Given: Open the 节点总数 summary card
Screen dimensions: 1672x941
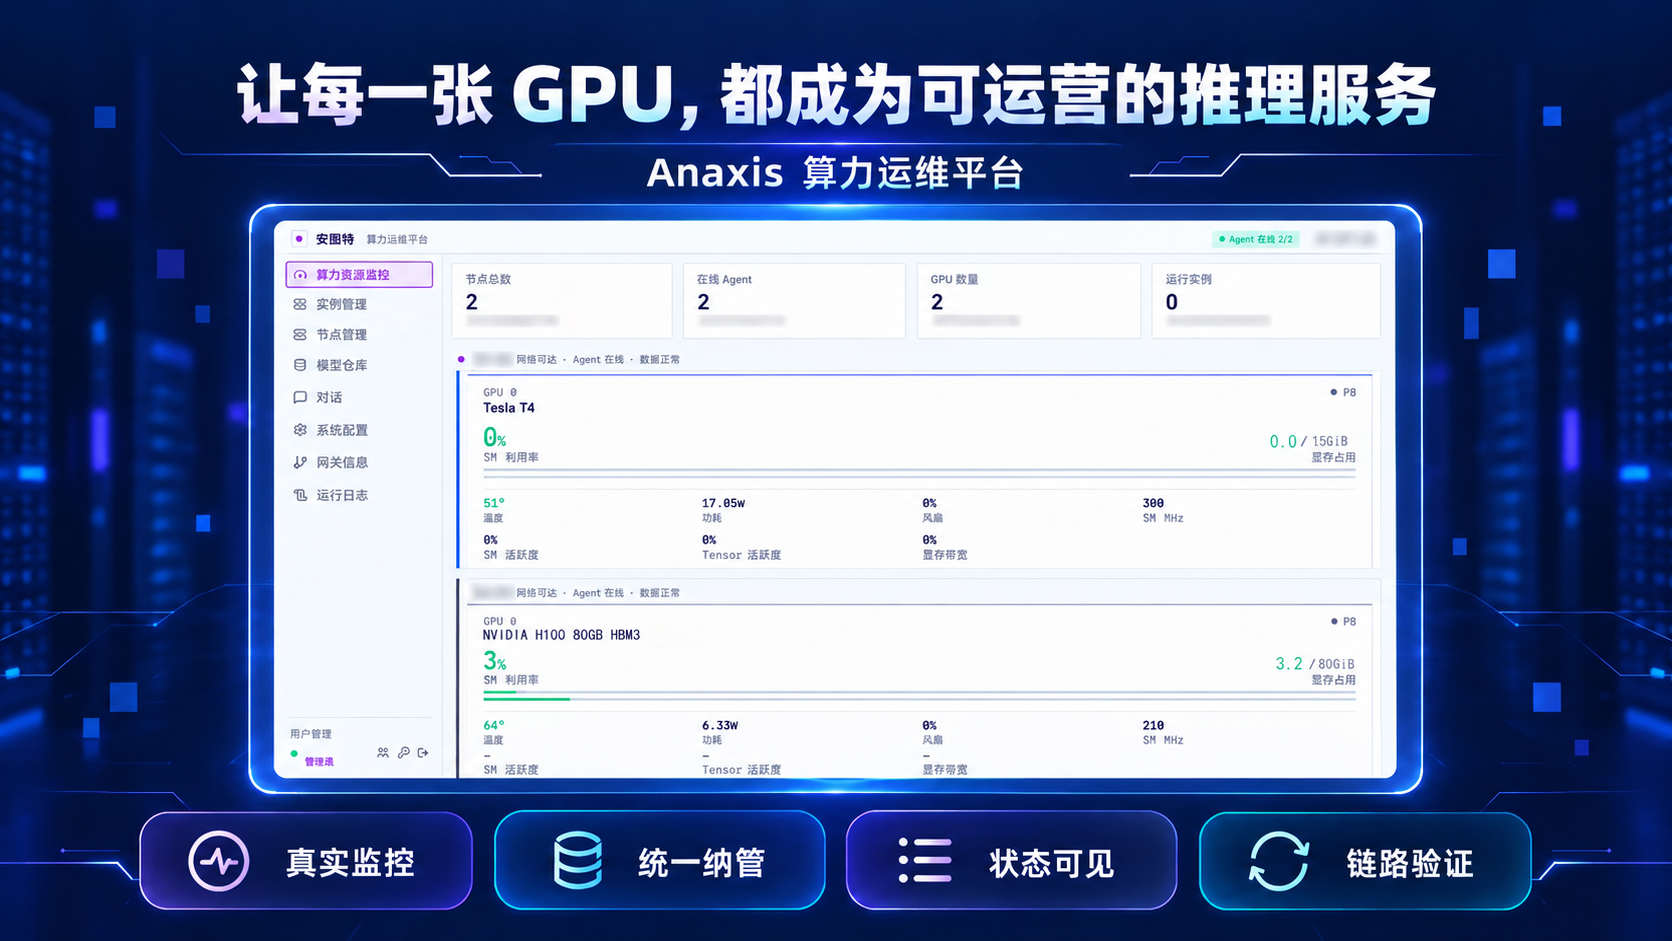Looking at the screenshot, I should tap(562, 301).
